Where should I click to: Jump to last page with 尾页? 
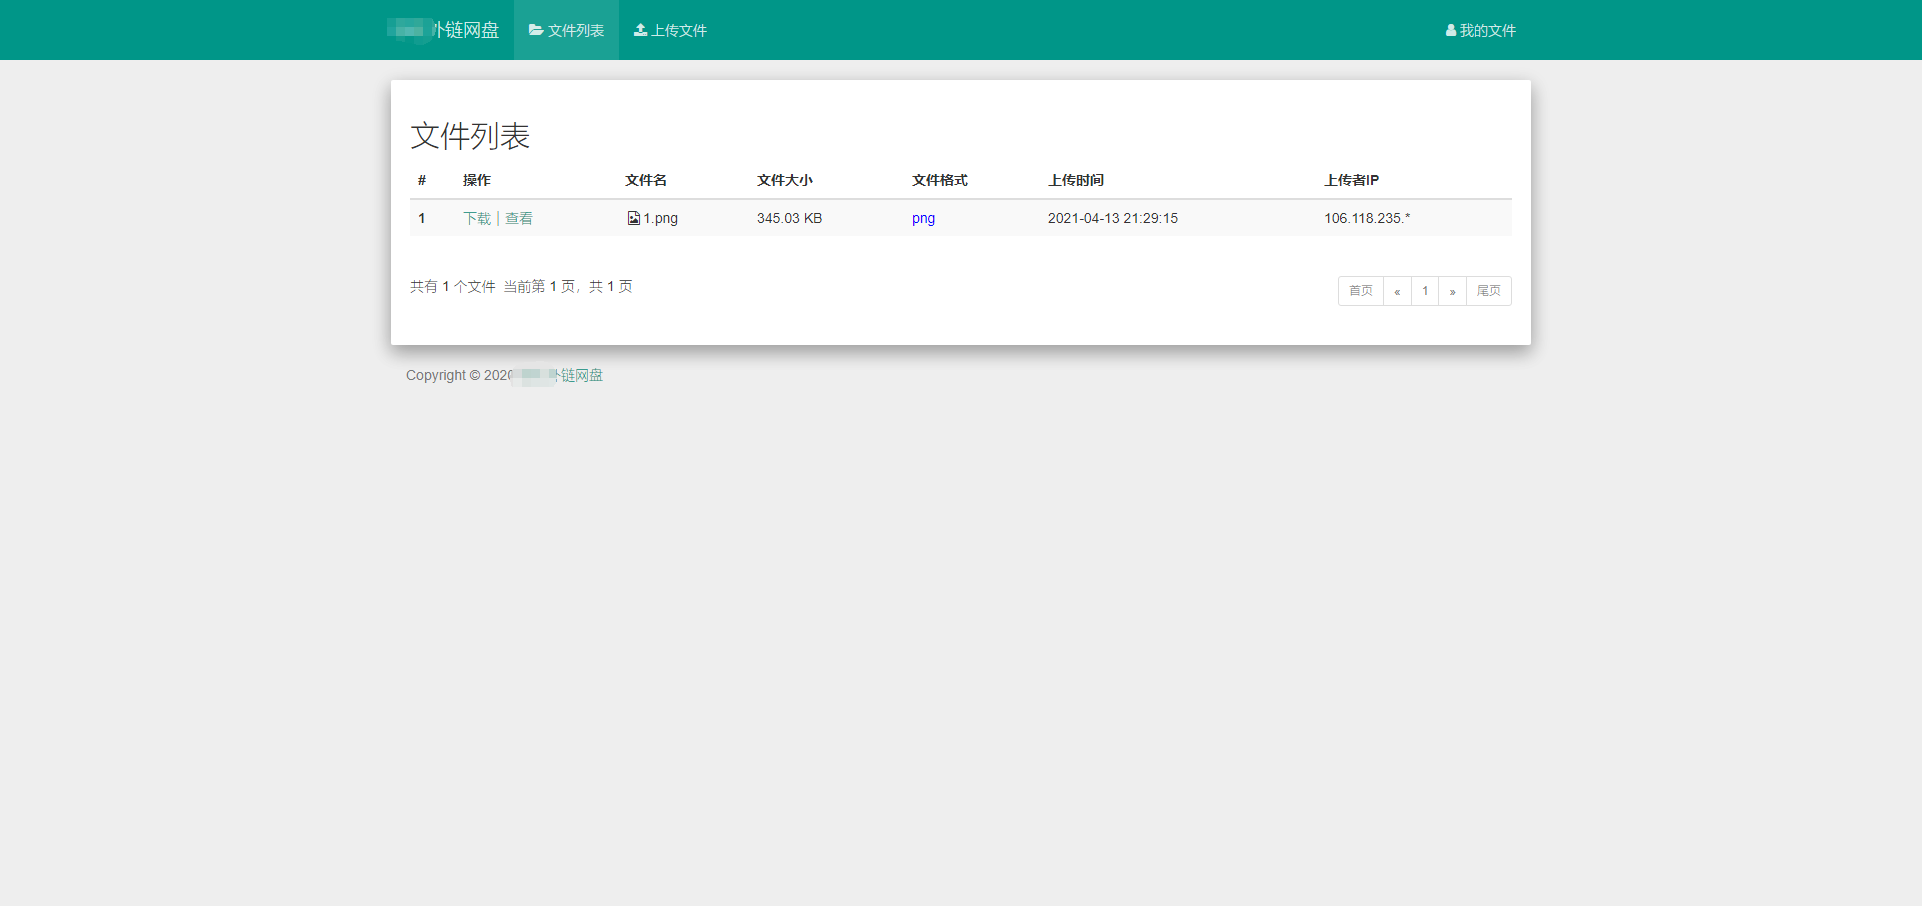click(x=1488, y=291)
